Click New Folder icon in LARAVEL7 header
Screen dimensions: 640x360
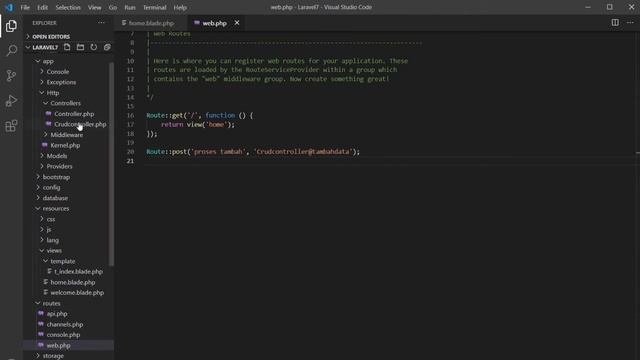[80, 47]
